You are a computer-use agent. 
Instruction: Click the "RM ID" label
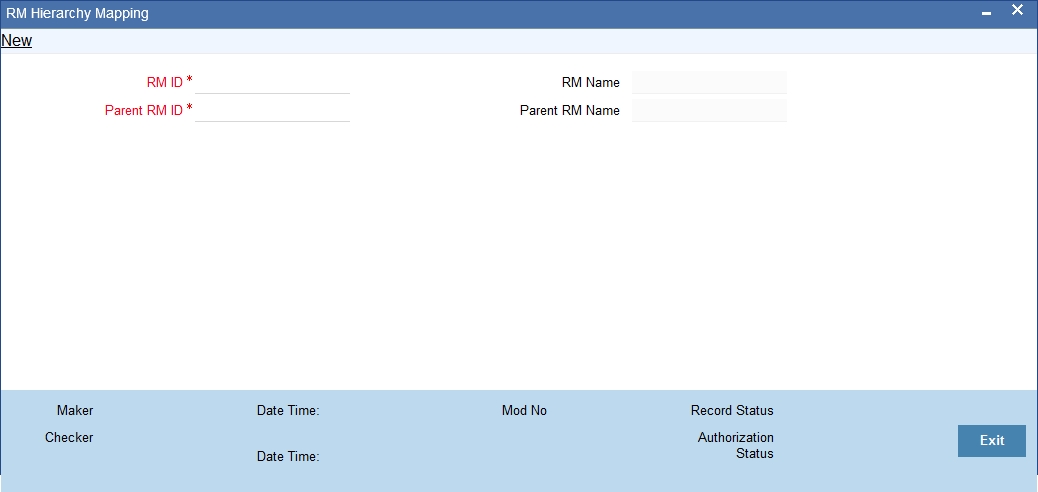pyautogui.click(x=165, y=83)
